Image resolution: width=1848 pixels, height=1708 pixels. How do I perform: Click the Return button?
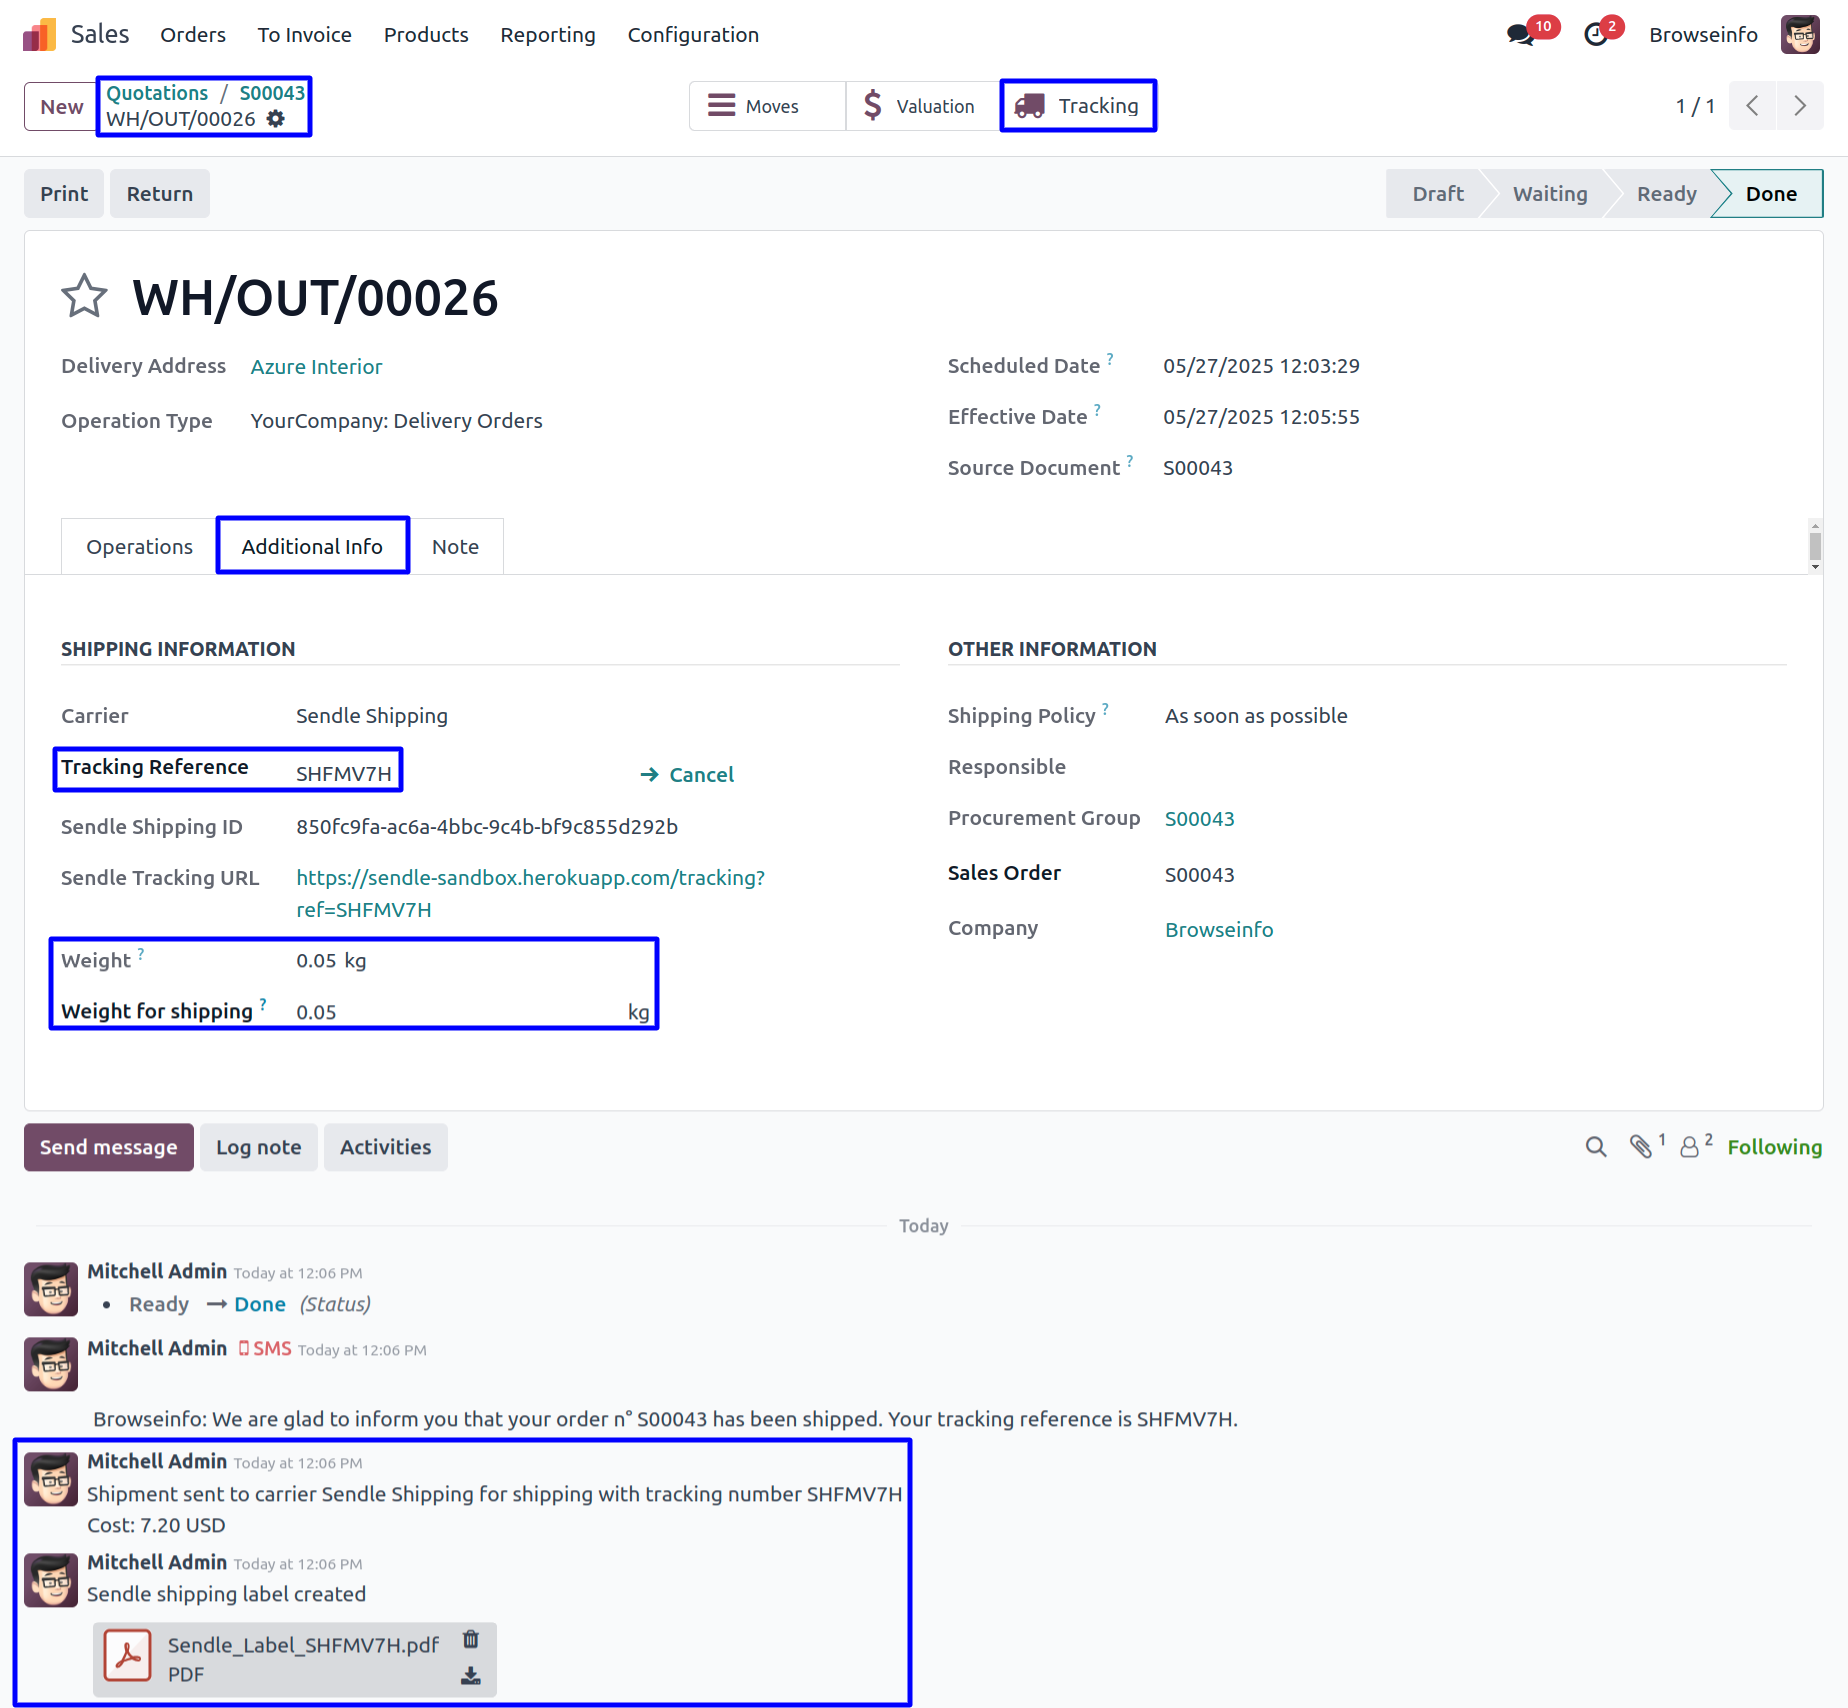click(160, 194)
